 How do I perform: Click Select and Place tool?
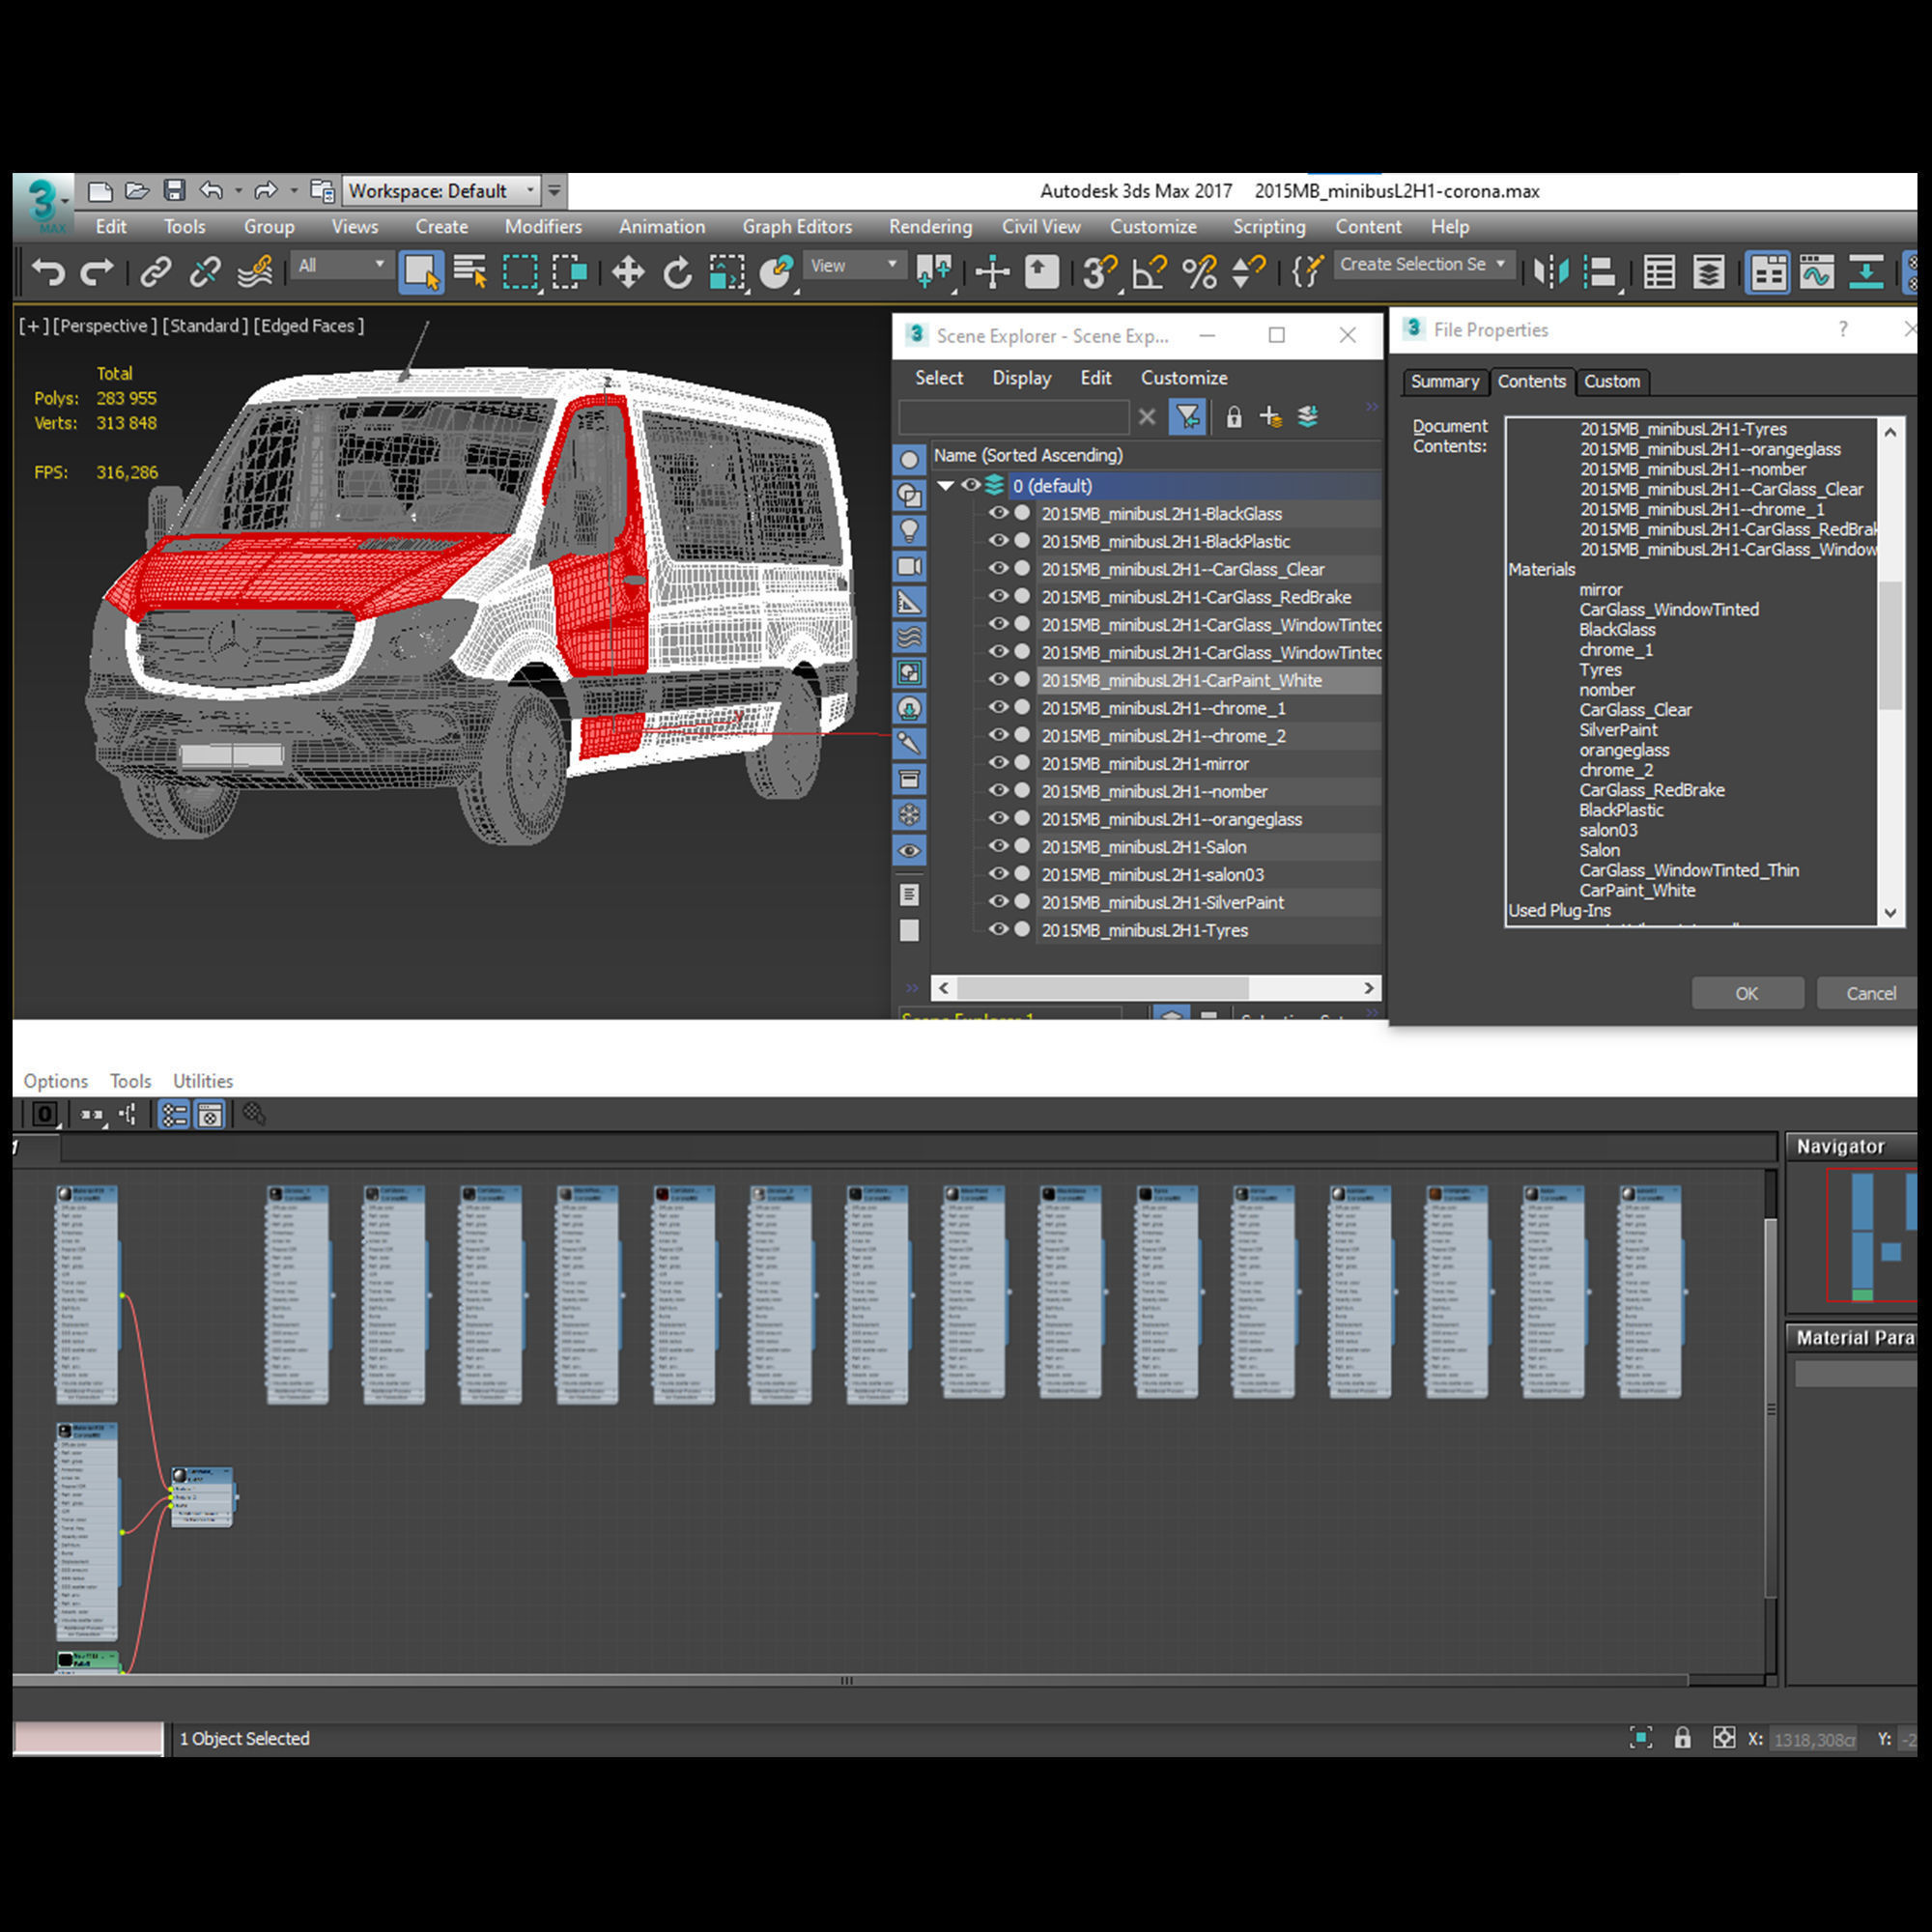776,271
